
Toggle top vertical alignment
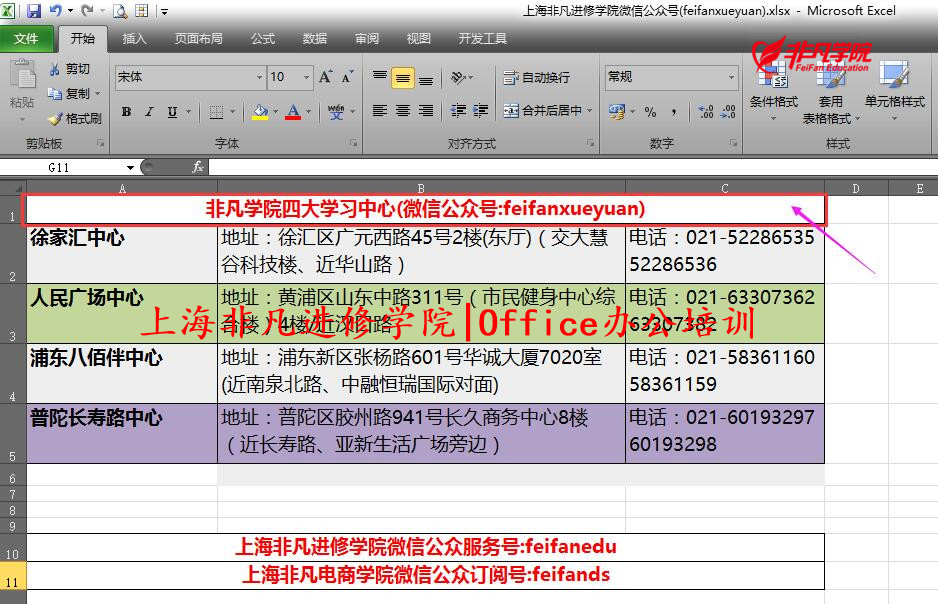(380, 77)
